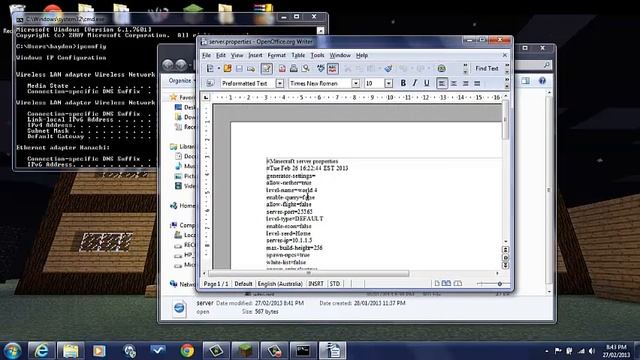
Task: Click Default page style in status bar
Action: click(243, 284)
